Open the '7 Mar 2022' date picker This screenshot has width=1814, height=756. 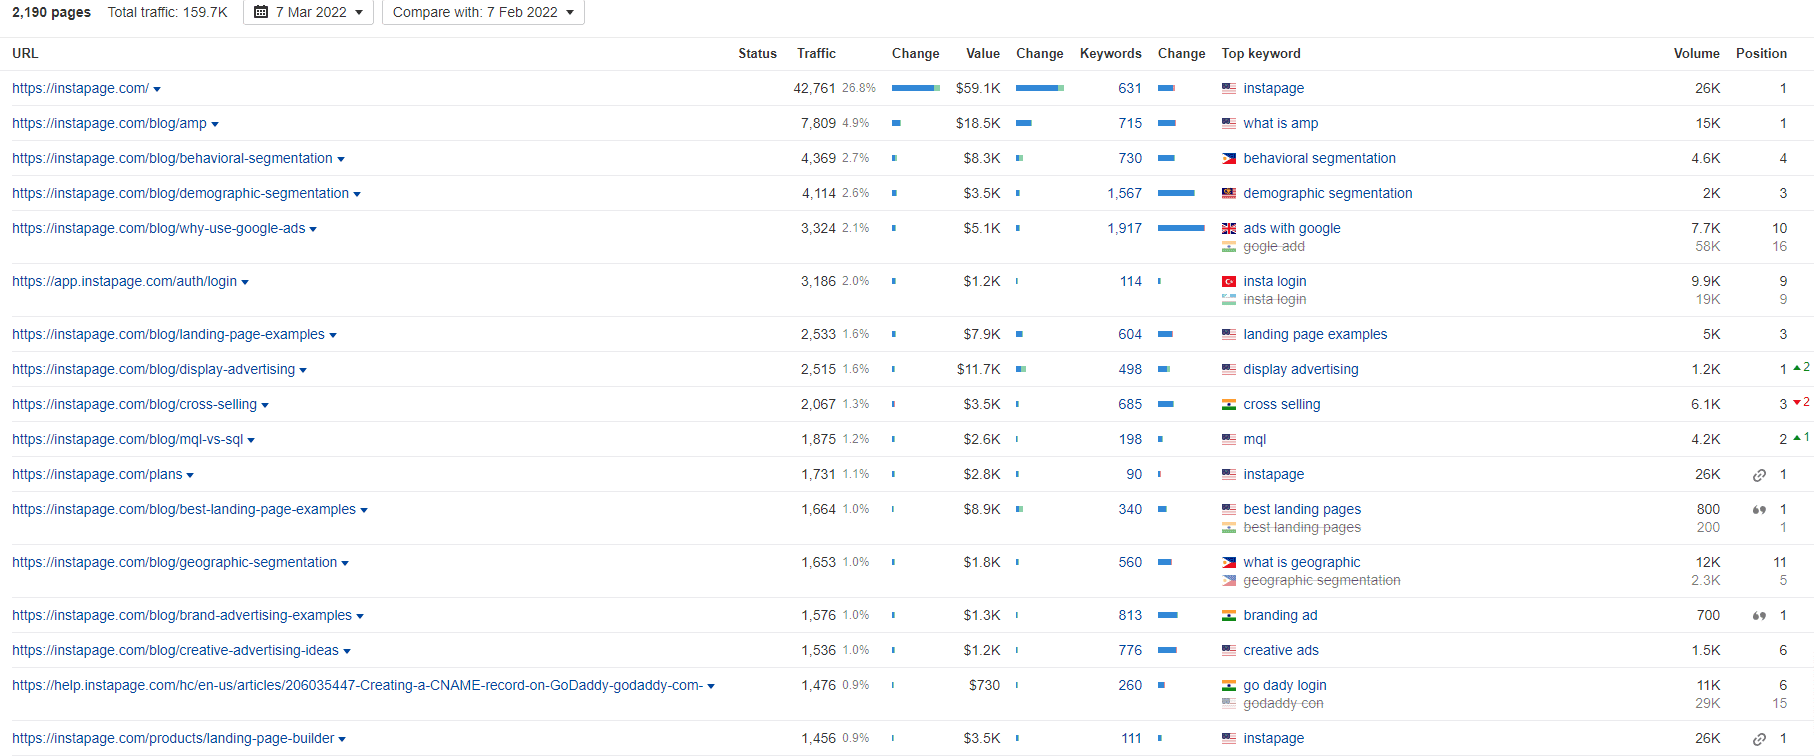click(x=308, y=12)
